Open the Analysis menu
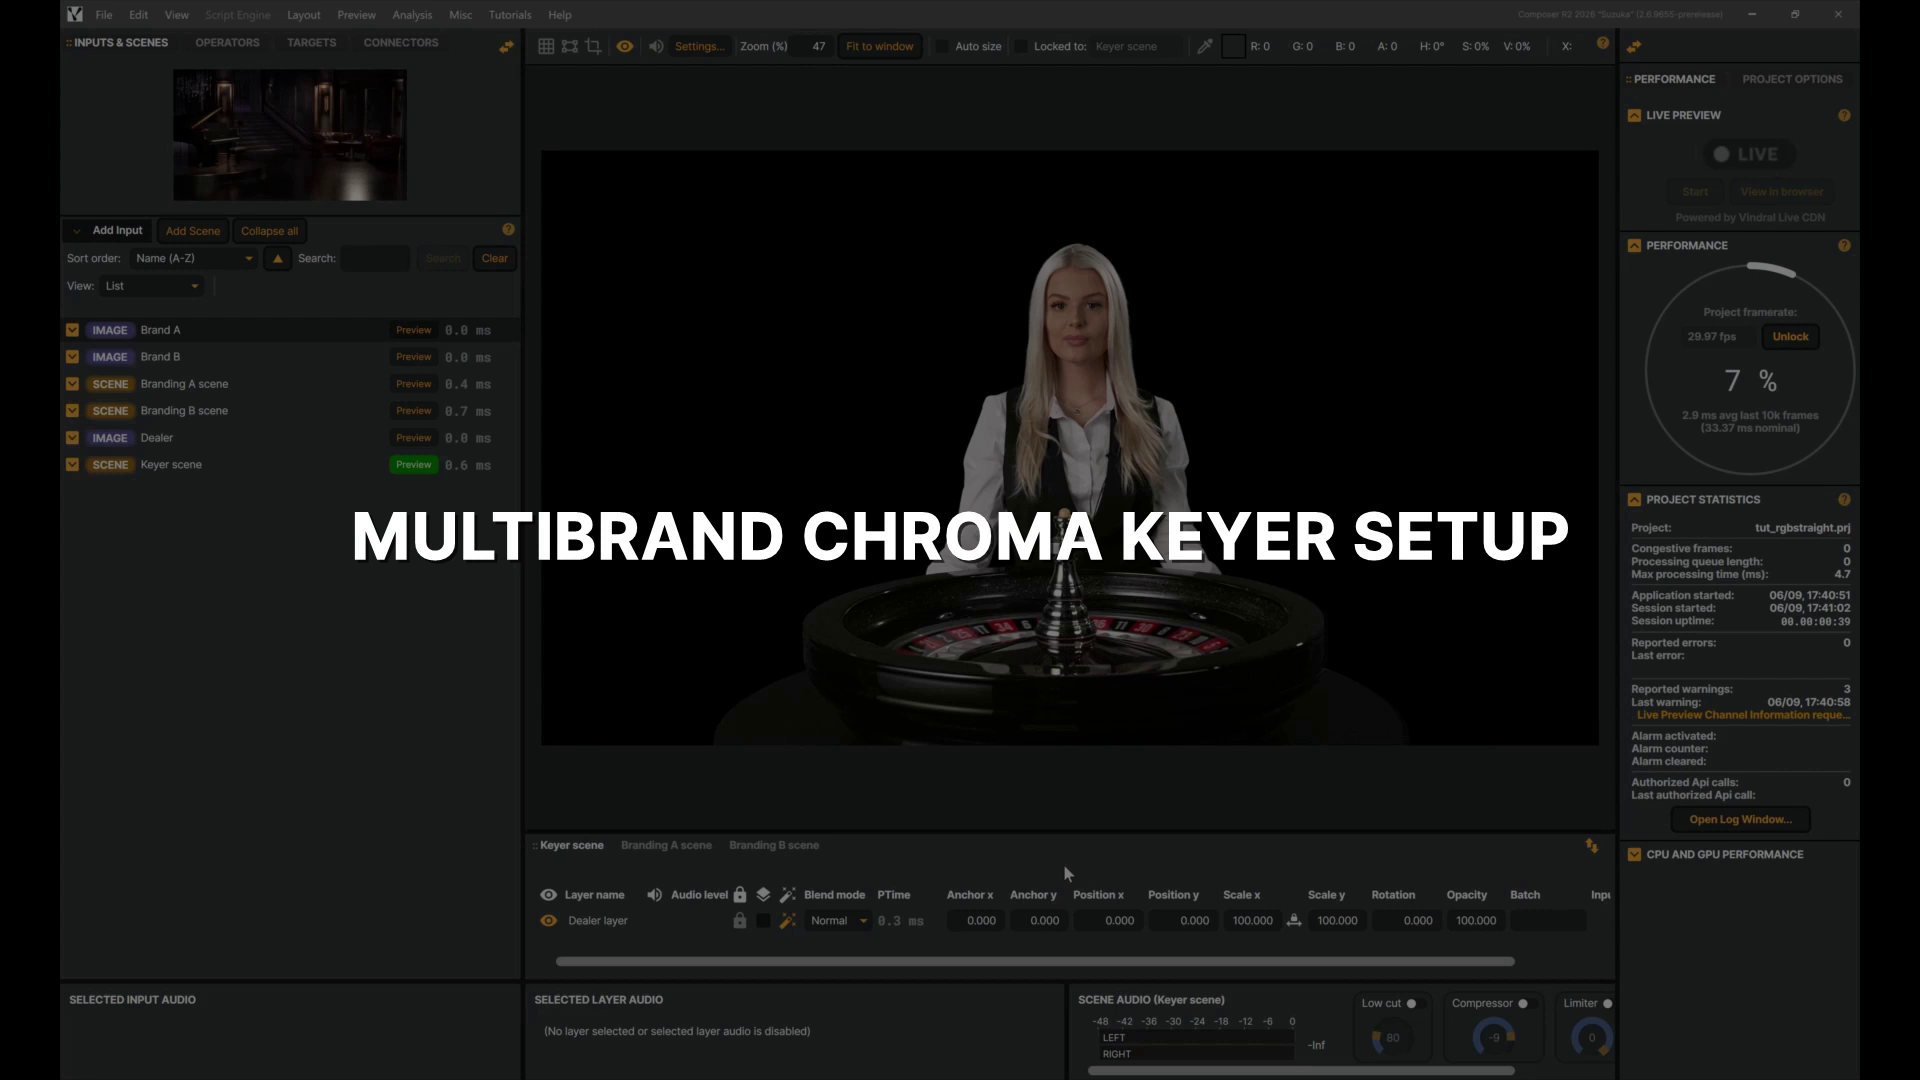Viewport: 1920px width, 1080px height. pyautogui.click(x=412, y=15)
